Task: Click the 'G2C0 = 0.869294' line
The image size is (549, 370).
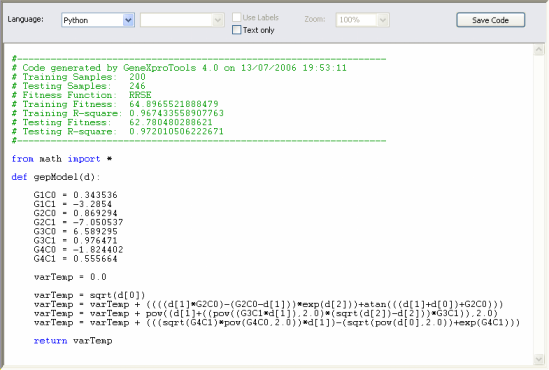Action: click(x=76, y=213)
